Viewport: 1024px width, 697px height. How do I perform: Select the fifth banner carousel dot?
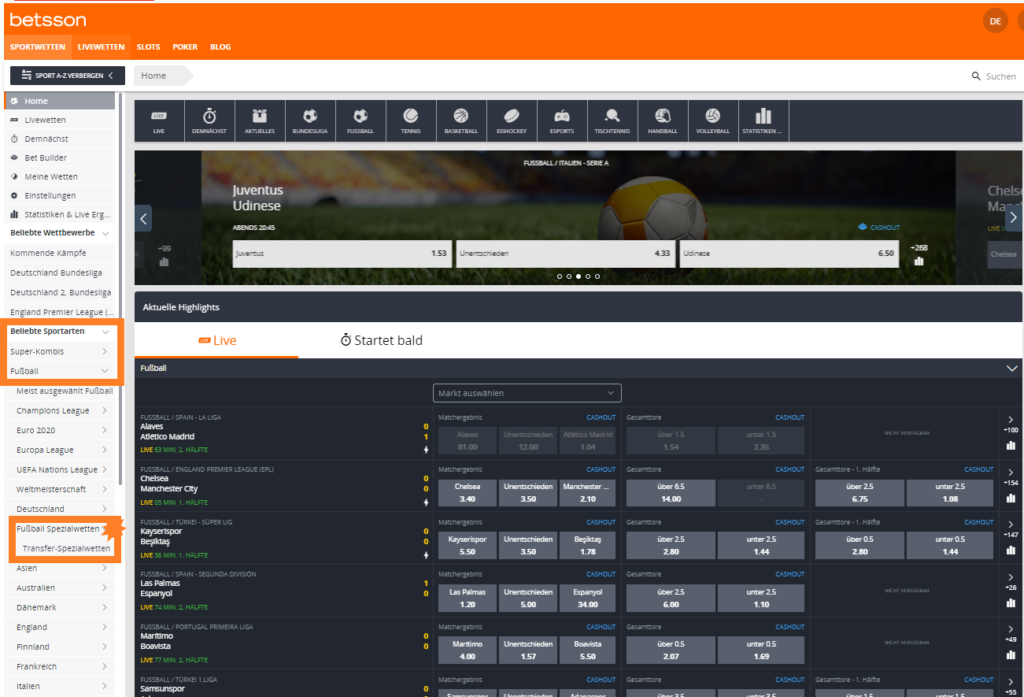[x=598, y=276]
